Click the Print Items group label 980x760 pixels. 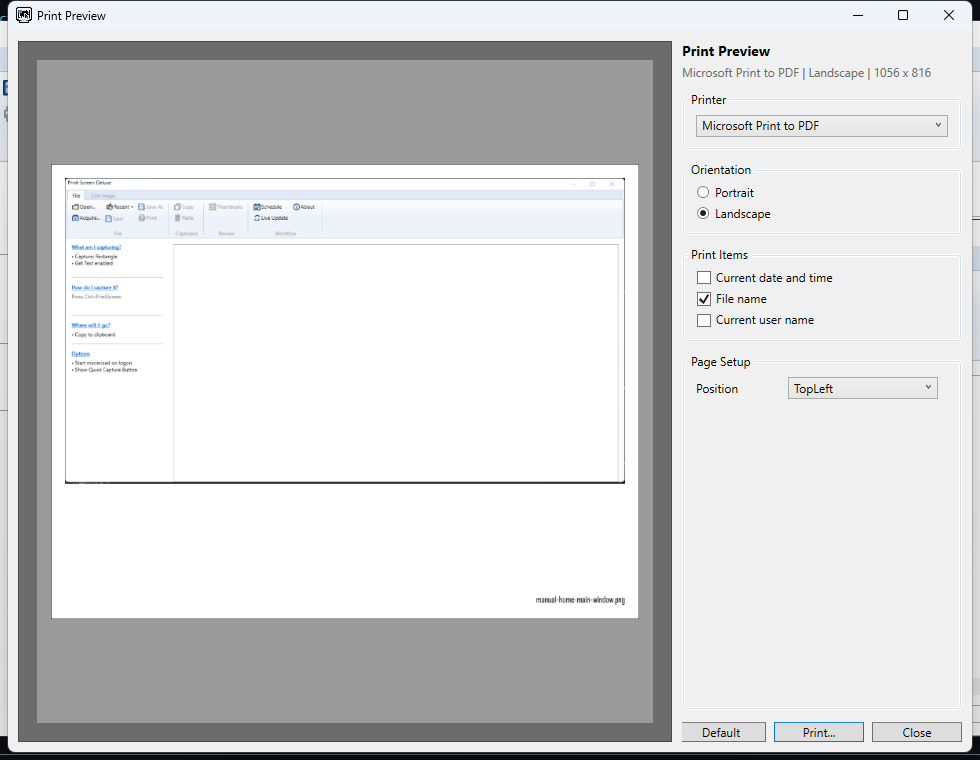coord(719,255)
